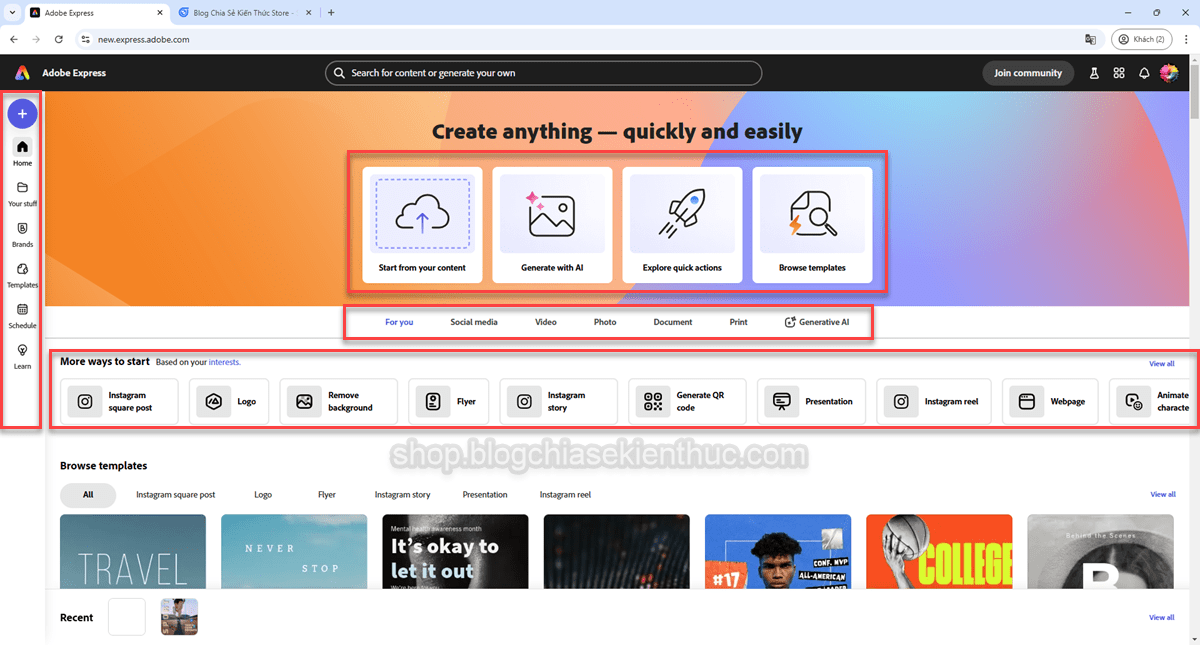Select the Document tab
Viewport: 1200px width, 645px height.
(x=673, y=322)
